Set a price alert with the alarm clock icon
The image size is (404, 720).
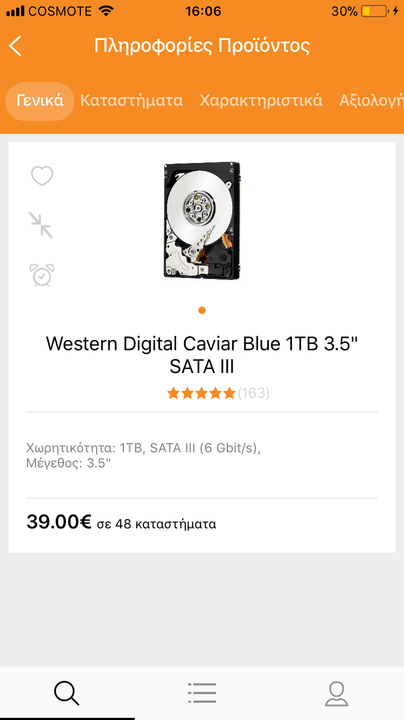[x=42, y=275]
